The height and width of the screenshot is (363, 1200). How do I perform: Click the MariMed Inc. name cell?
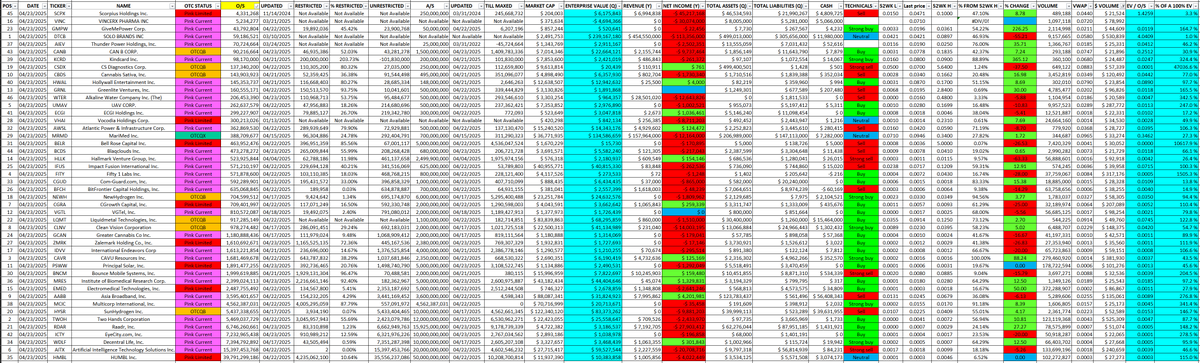coord(124,136)
